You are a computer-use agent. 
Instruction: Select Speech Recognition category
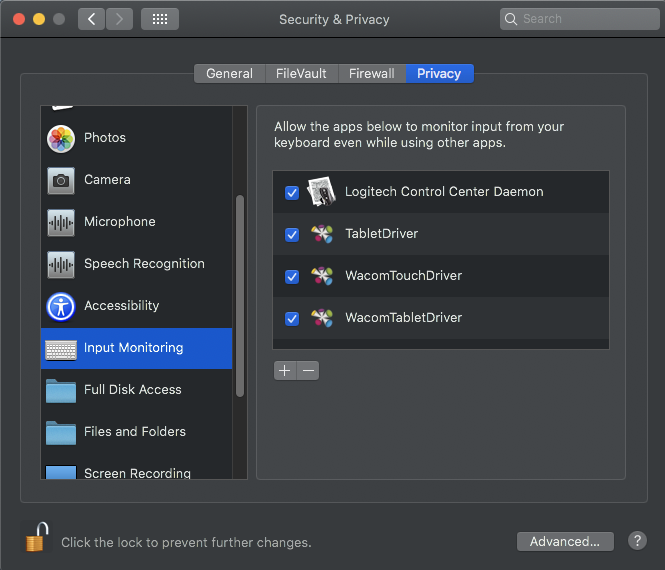[x=137, y=264]
